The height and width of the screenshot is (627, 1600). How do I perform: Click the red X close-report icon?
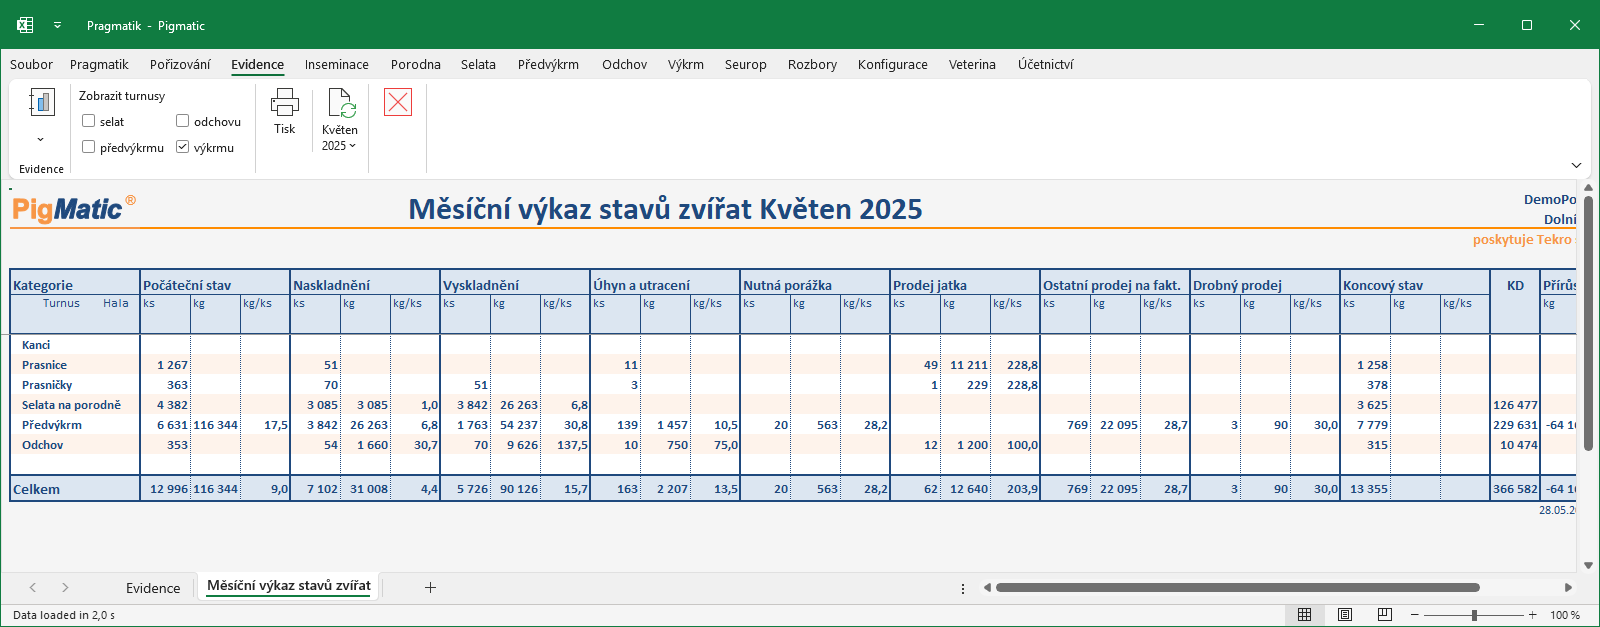tap(398, 102)
